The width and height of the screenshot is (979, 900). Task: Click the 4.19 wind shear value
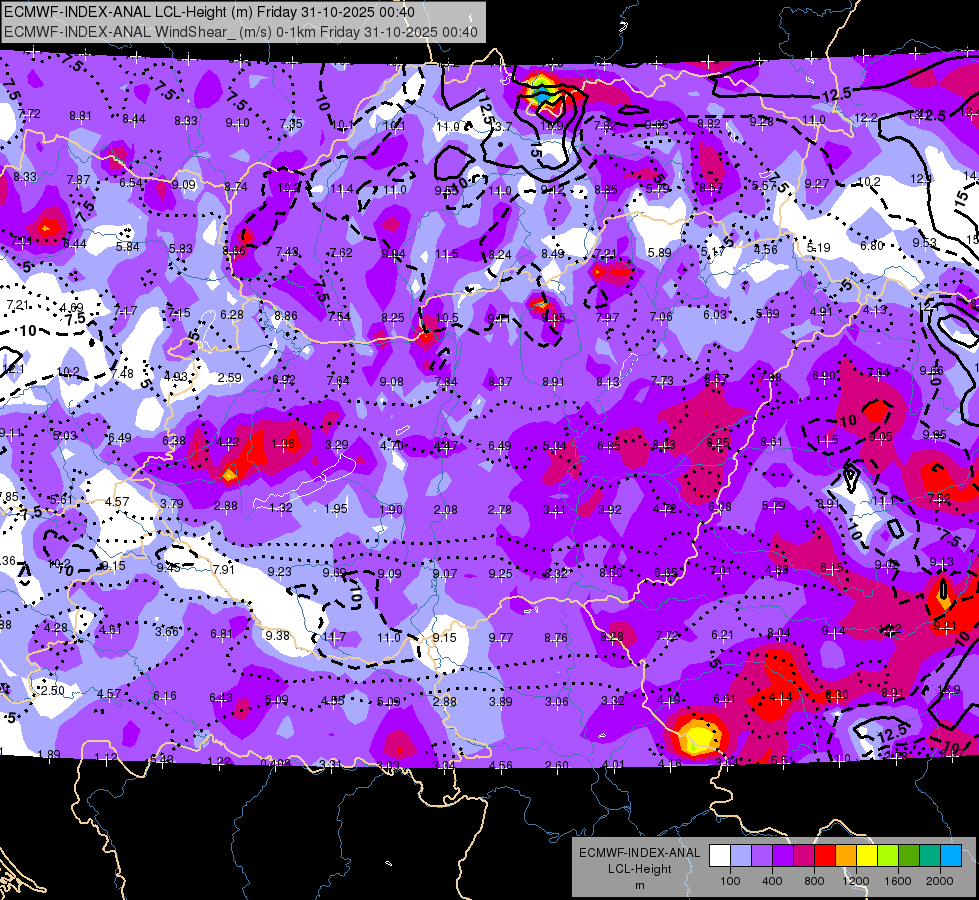tap(668, 700)
